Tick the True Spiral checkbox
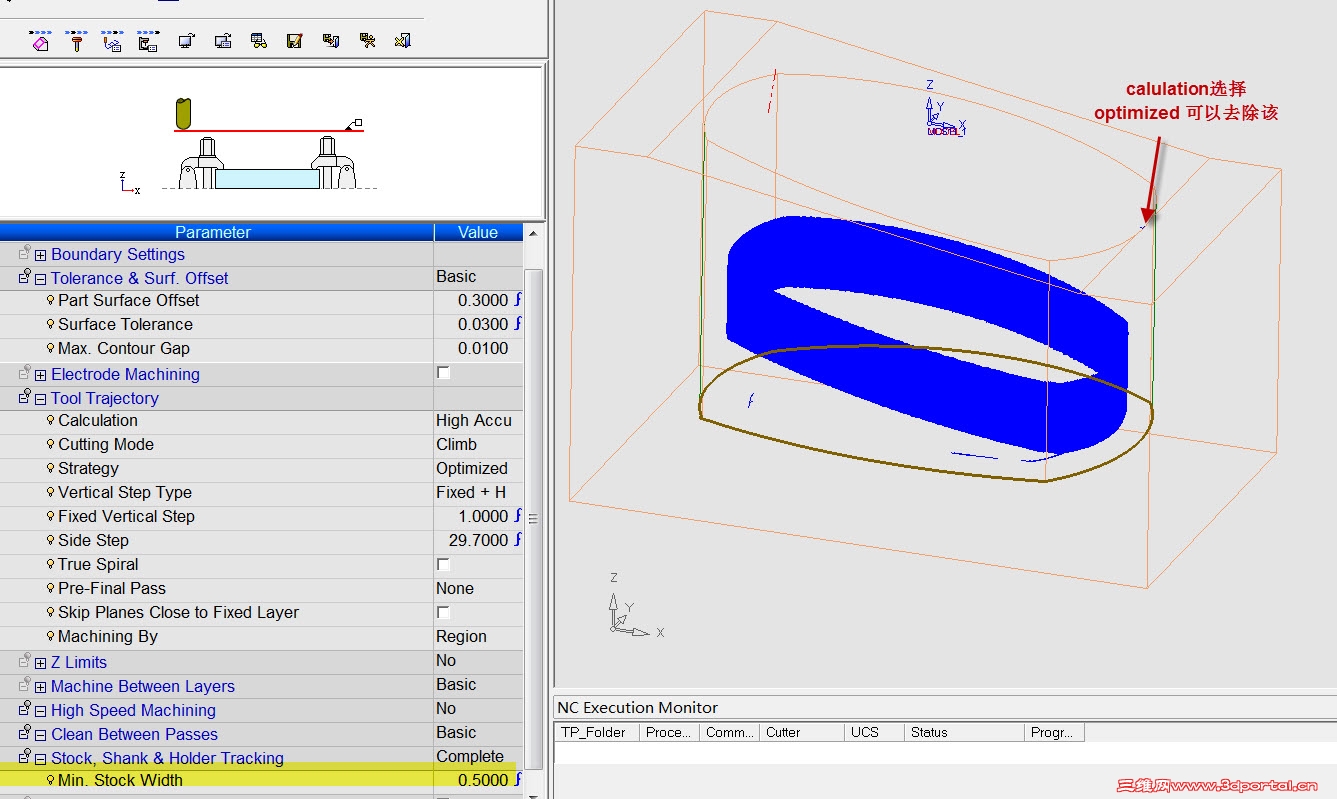The image size is (1337, 799). click(x=443, y=564)
